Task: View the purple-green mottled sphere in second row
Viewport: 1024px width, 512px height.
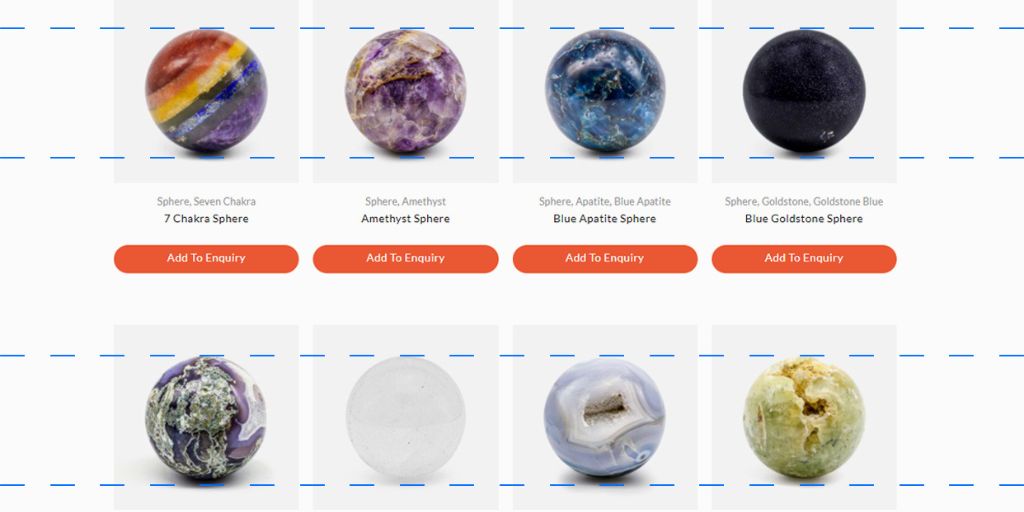Action: point(206,418)
